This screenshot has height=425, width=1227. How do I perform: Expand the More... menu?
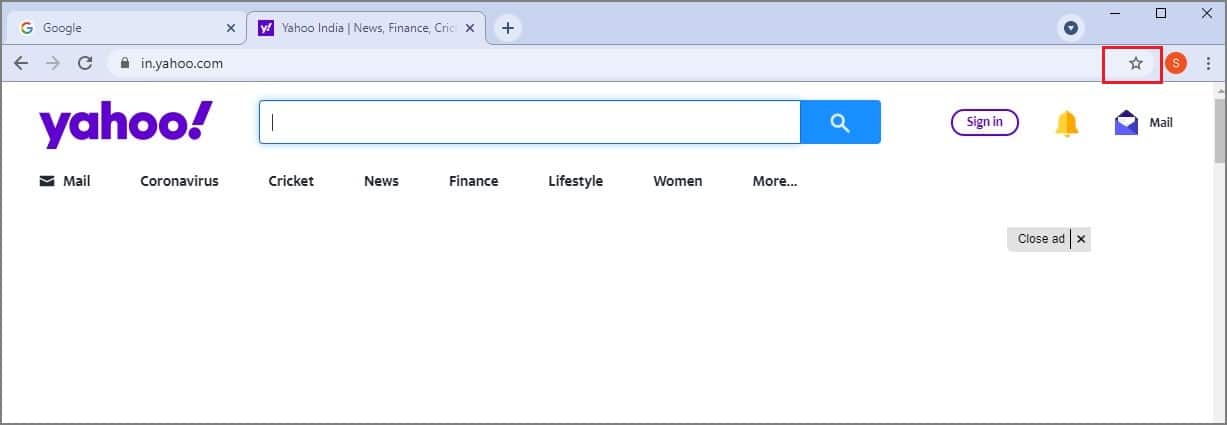click(775, 181)
